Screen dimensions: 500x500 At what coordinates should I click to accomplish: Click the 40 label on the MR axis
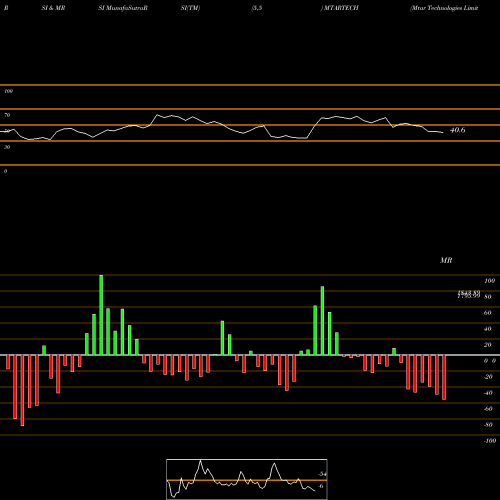click(488, 329)
